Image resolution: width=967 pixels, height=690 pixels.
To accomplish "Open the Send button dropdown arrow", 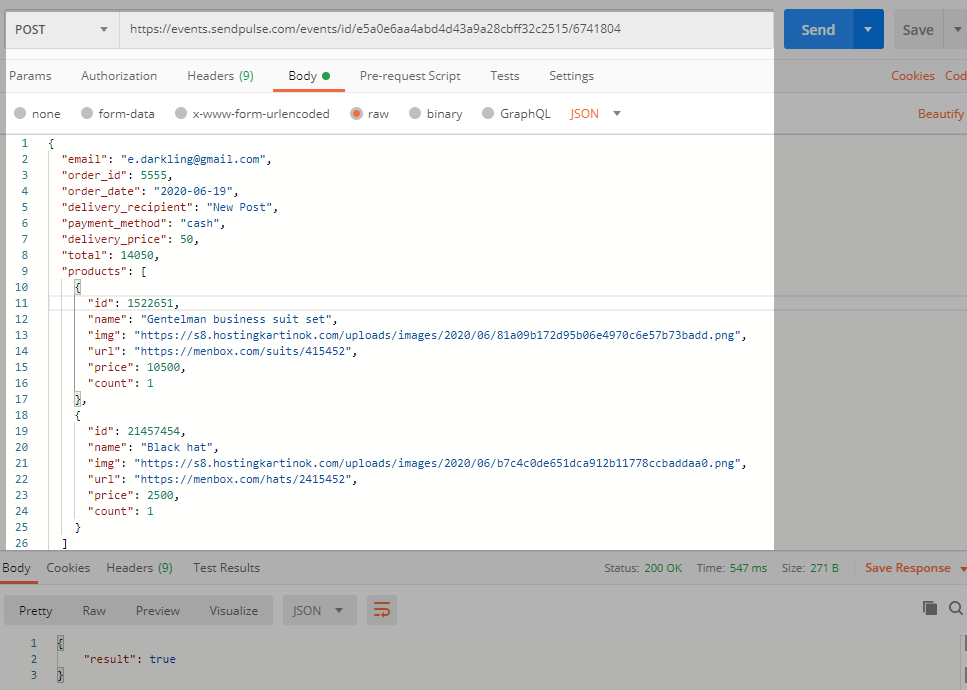I will pos(868,30).
